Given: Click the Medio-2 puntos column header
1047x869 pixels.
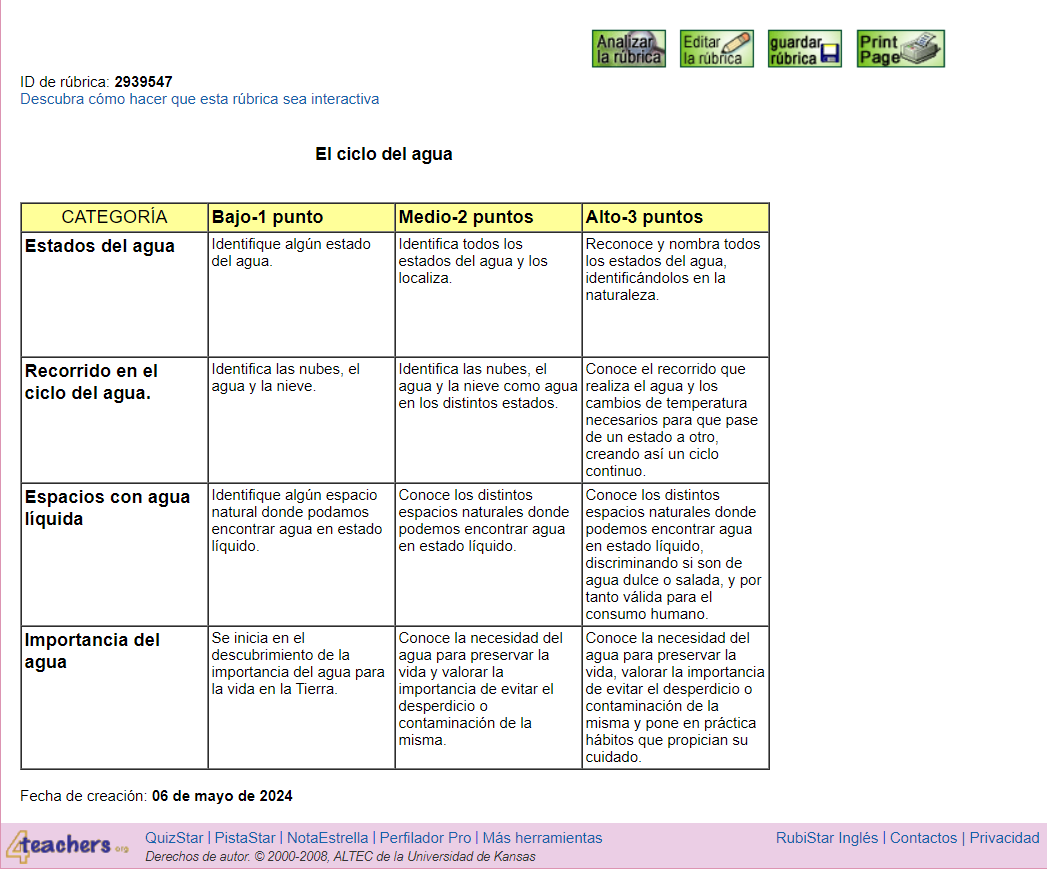Looking at the screenshot, I should pyautogui.click(x=488, y=217).
